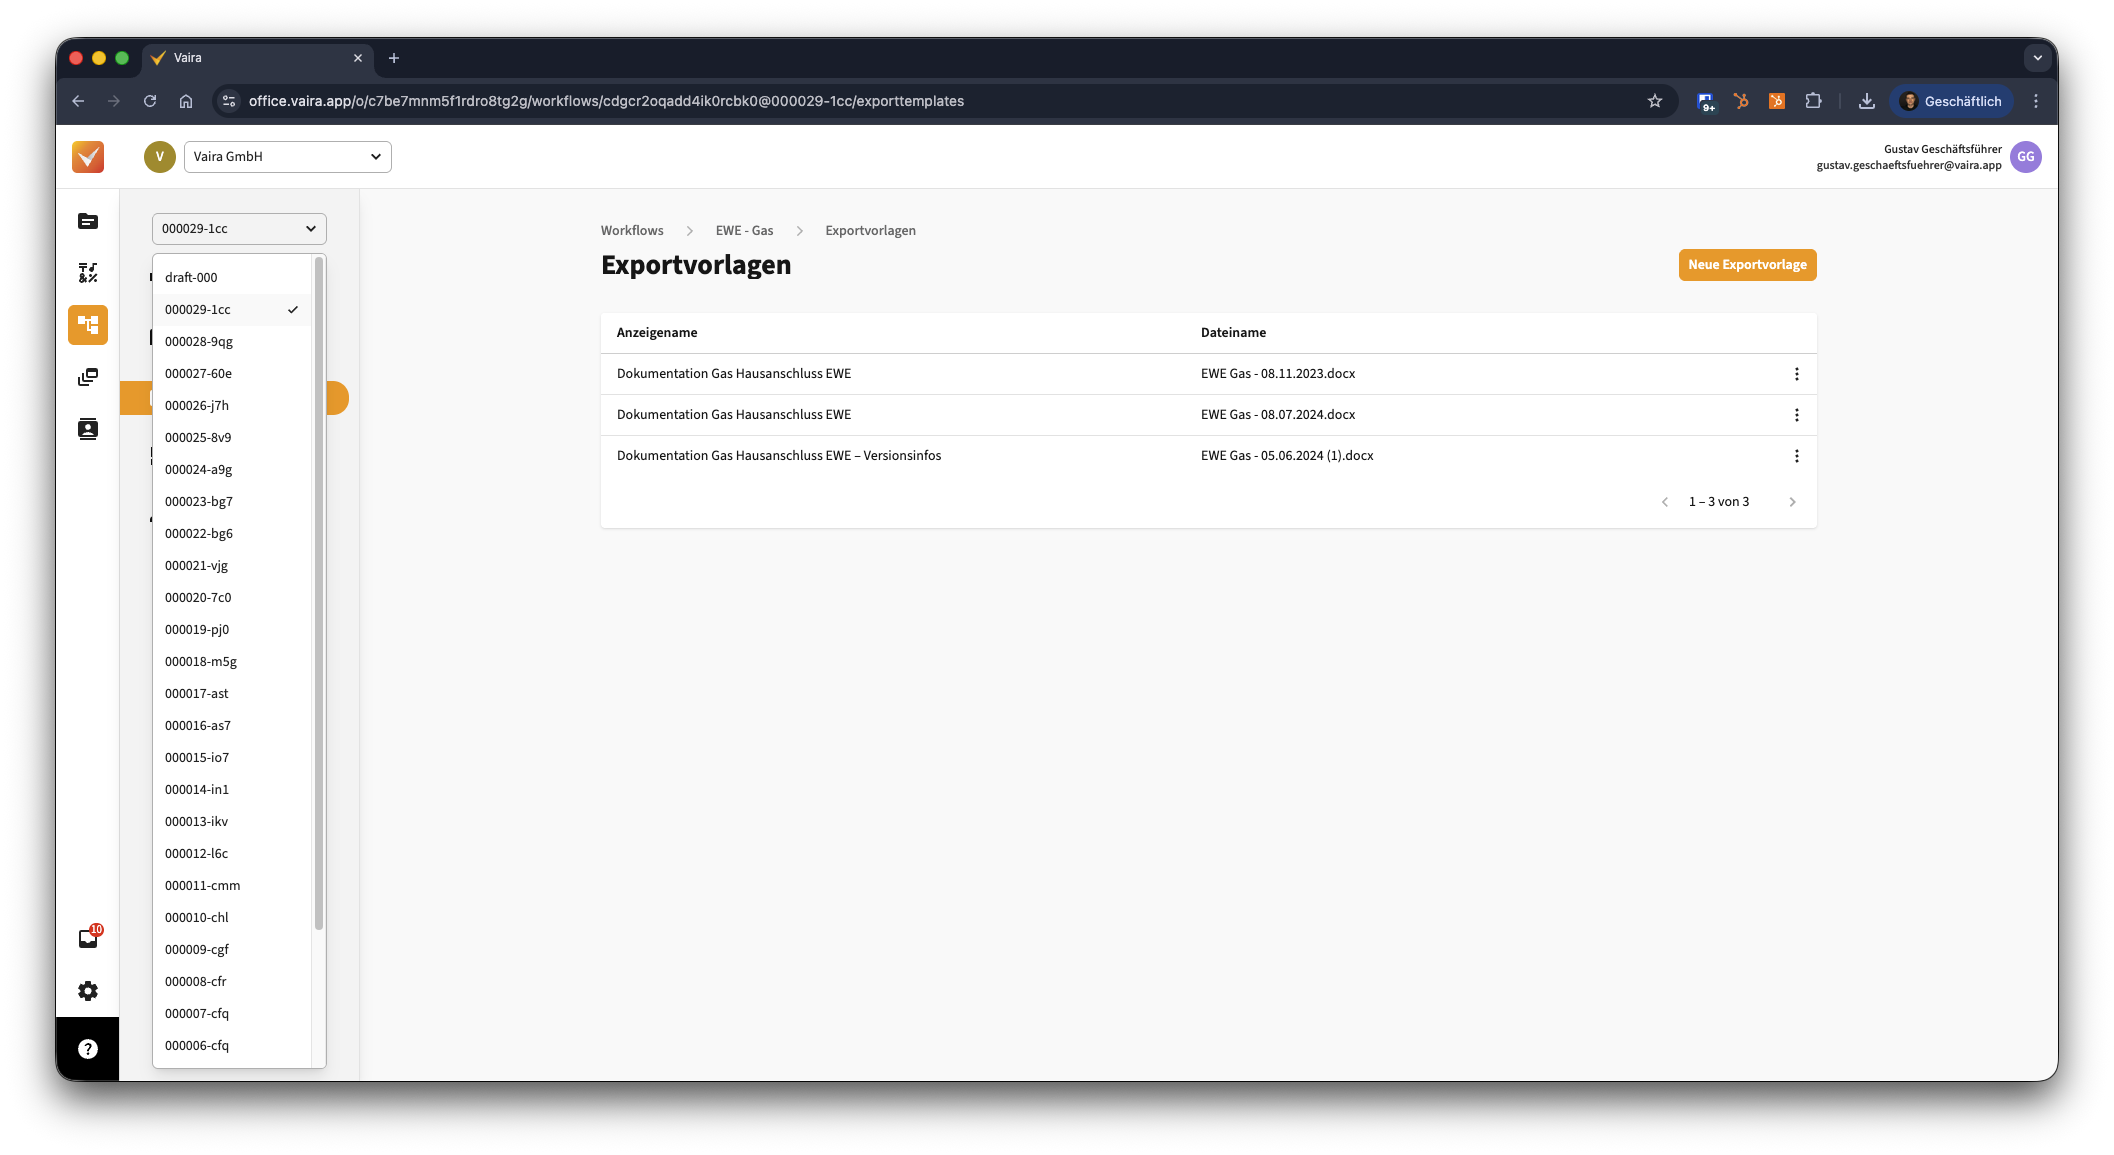Click Neue Exportvorlage button
This screenshot has height=1155, width=2114.
[x=1747, y=265]
